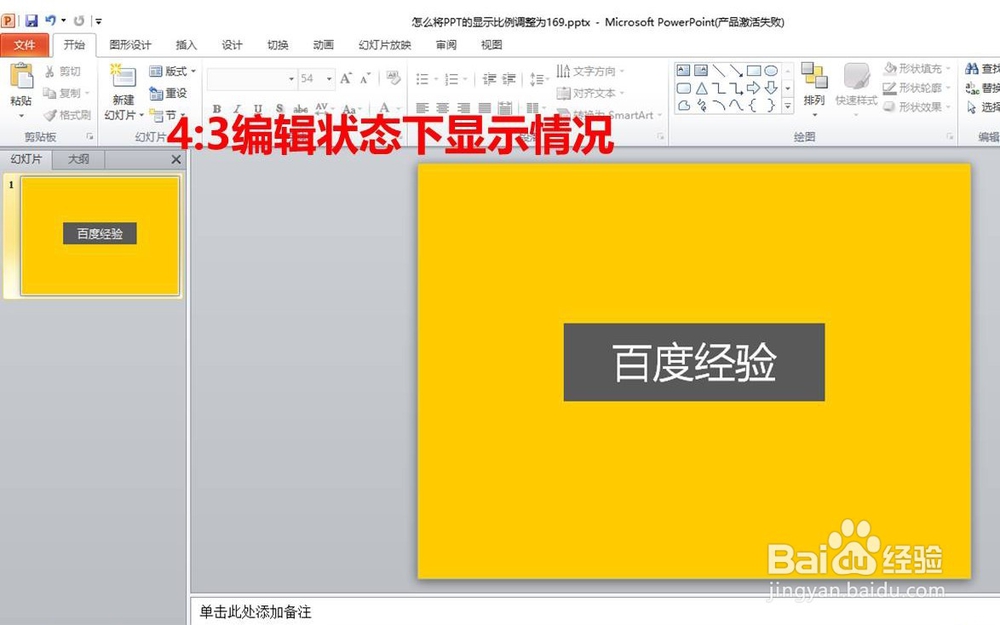Select the 百度经验 text box on the slide
This screenshot has height=625, width=1000.
[694, 362]
